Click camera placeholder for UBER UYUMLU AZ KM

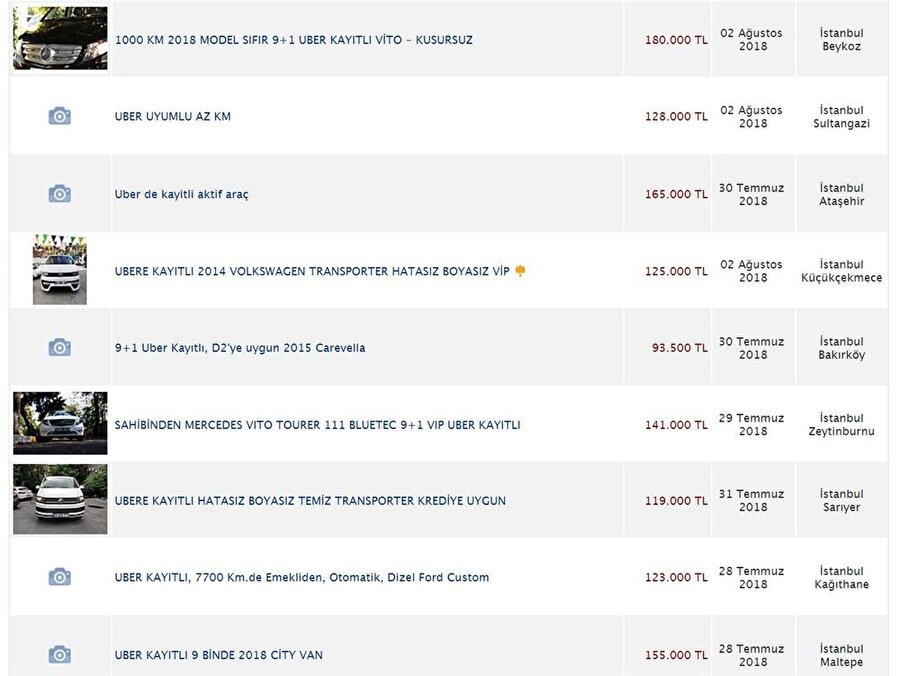pyautogui.click(x=60, y=116)
